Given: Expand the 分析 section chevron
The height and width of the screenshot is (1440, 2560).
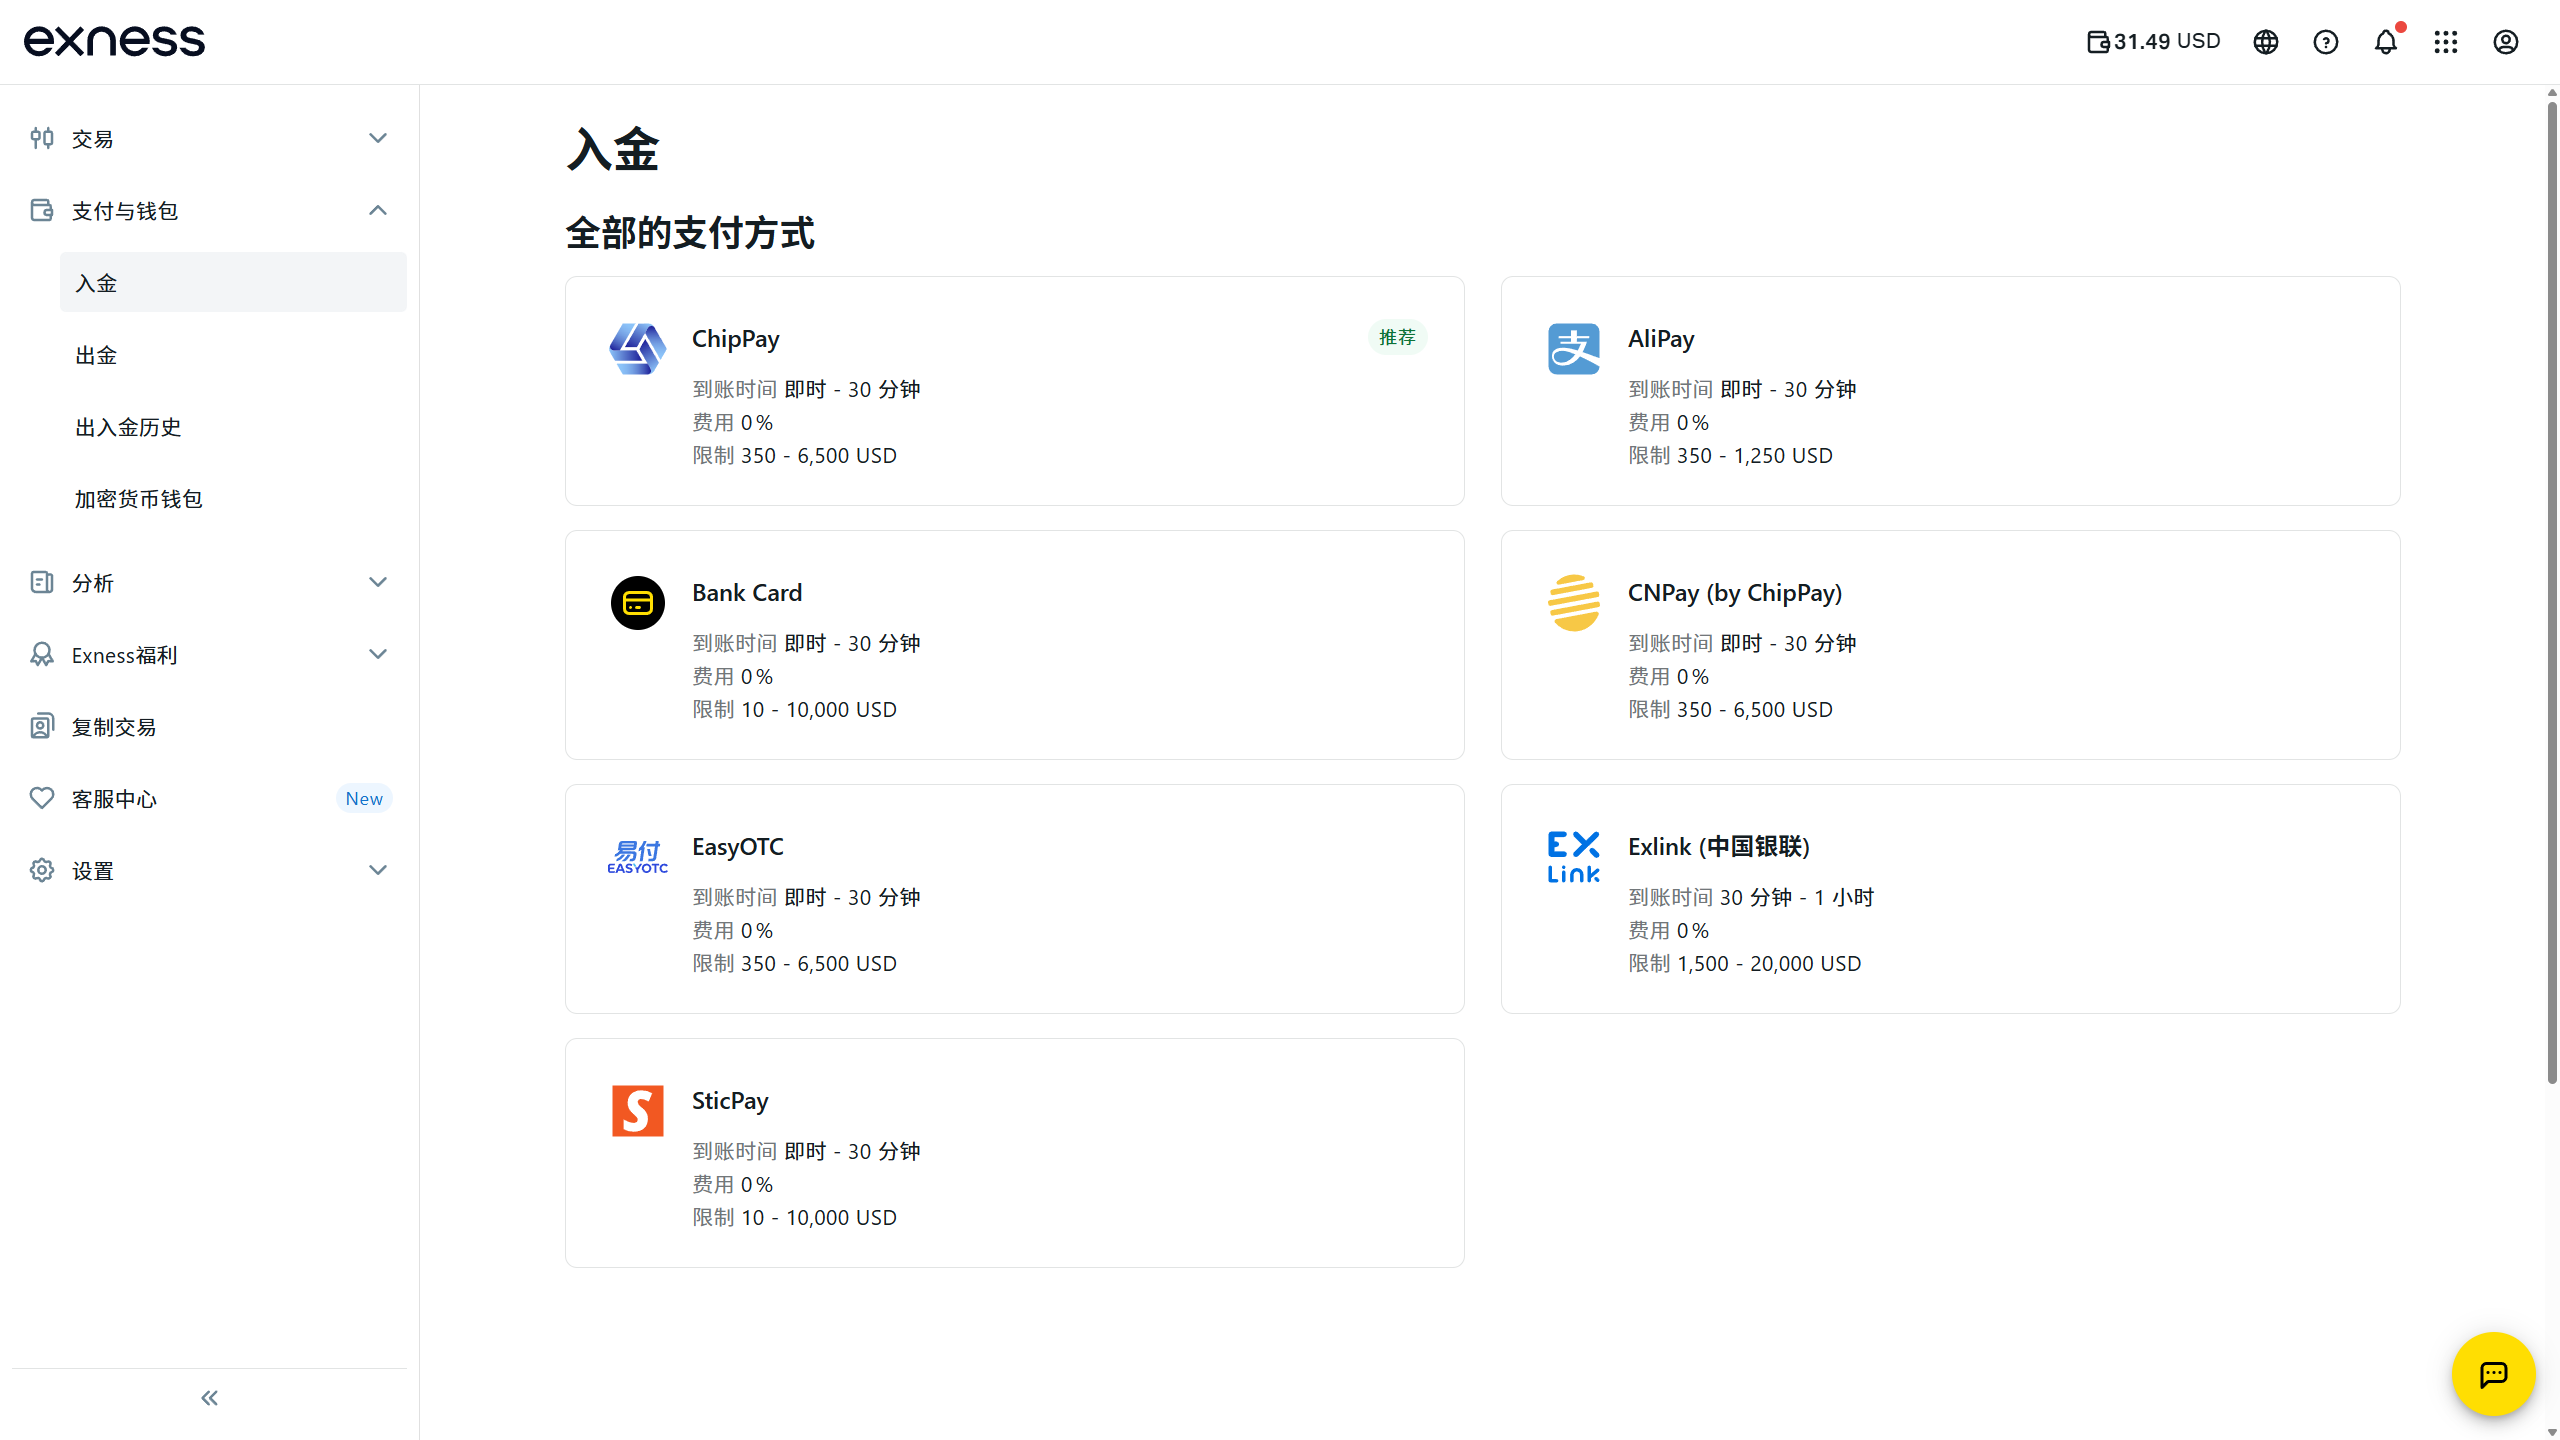Looking at the screenshot, I should (378, 582).
